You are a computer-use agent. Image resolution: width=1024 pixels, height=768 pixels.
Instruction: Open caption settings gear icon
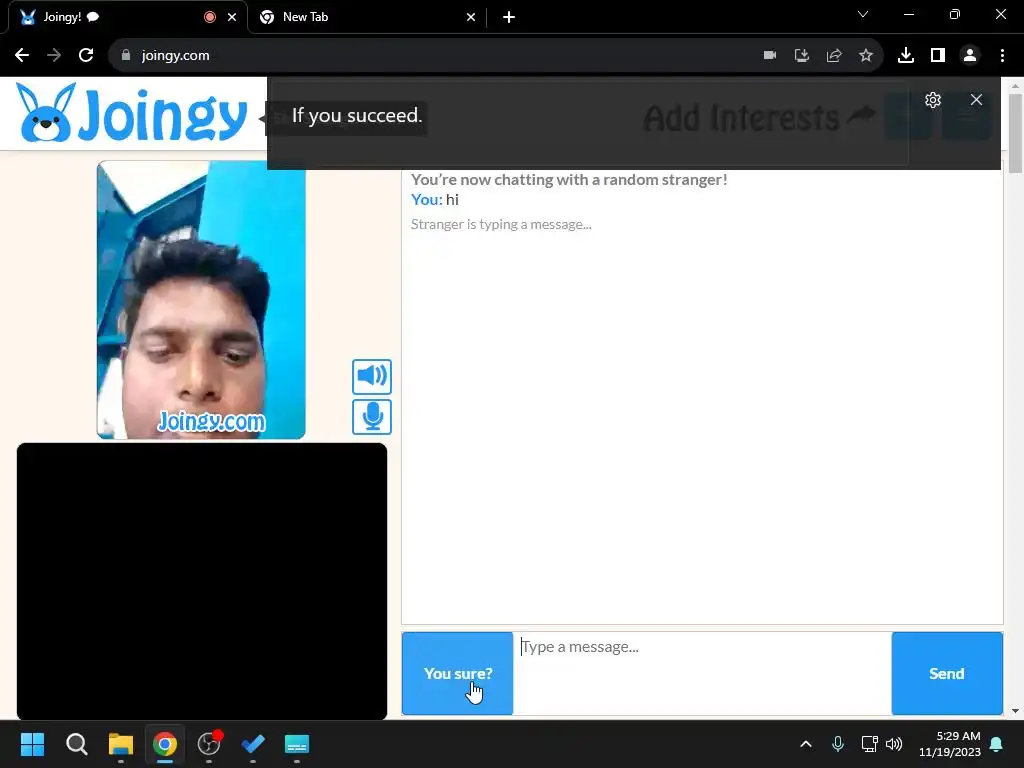933,100
